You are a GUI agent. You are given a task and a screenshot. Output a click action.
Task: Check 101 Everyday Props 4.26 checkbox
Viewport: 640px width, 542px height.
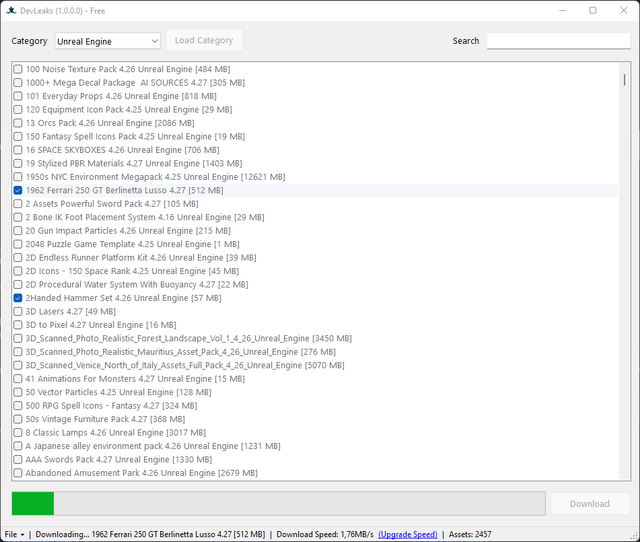click(18, 96)
